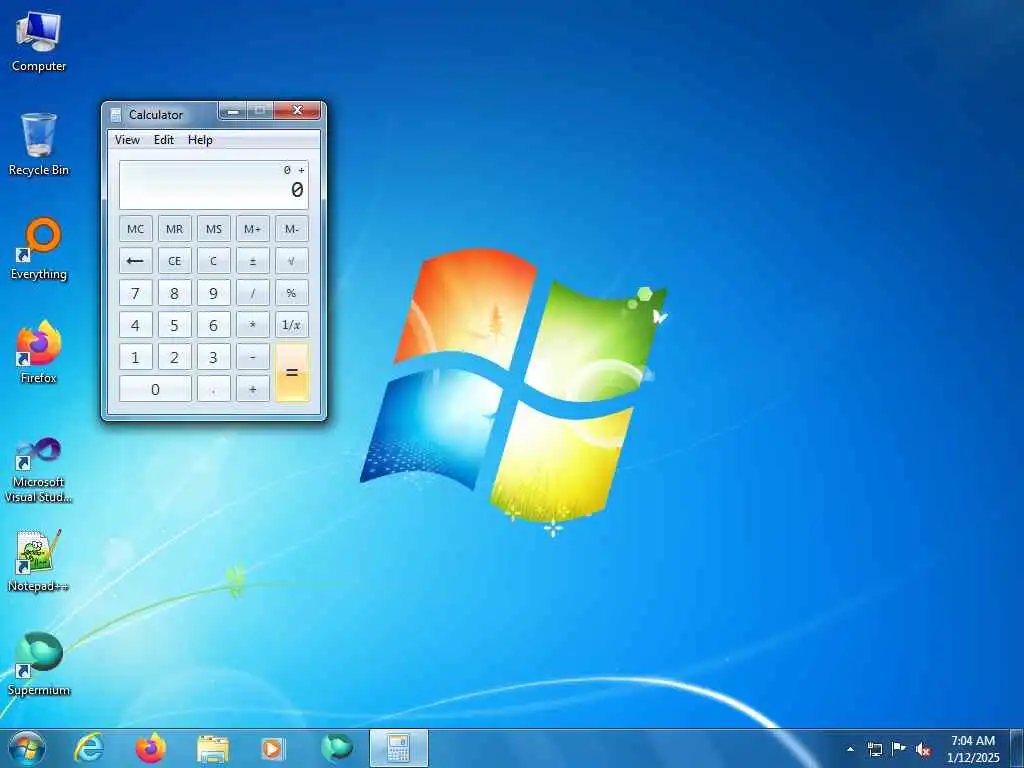Click the 2 key
Screen dimensions: 1024x768
[x=174, y=357]
